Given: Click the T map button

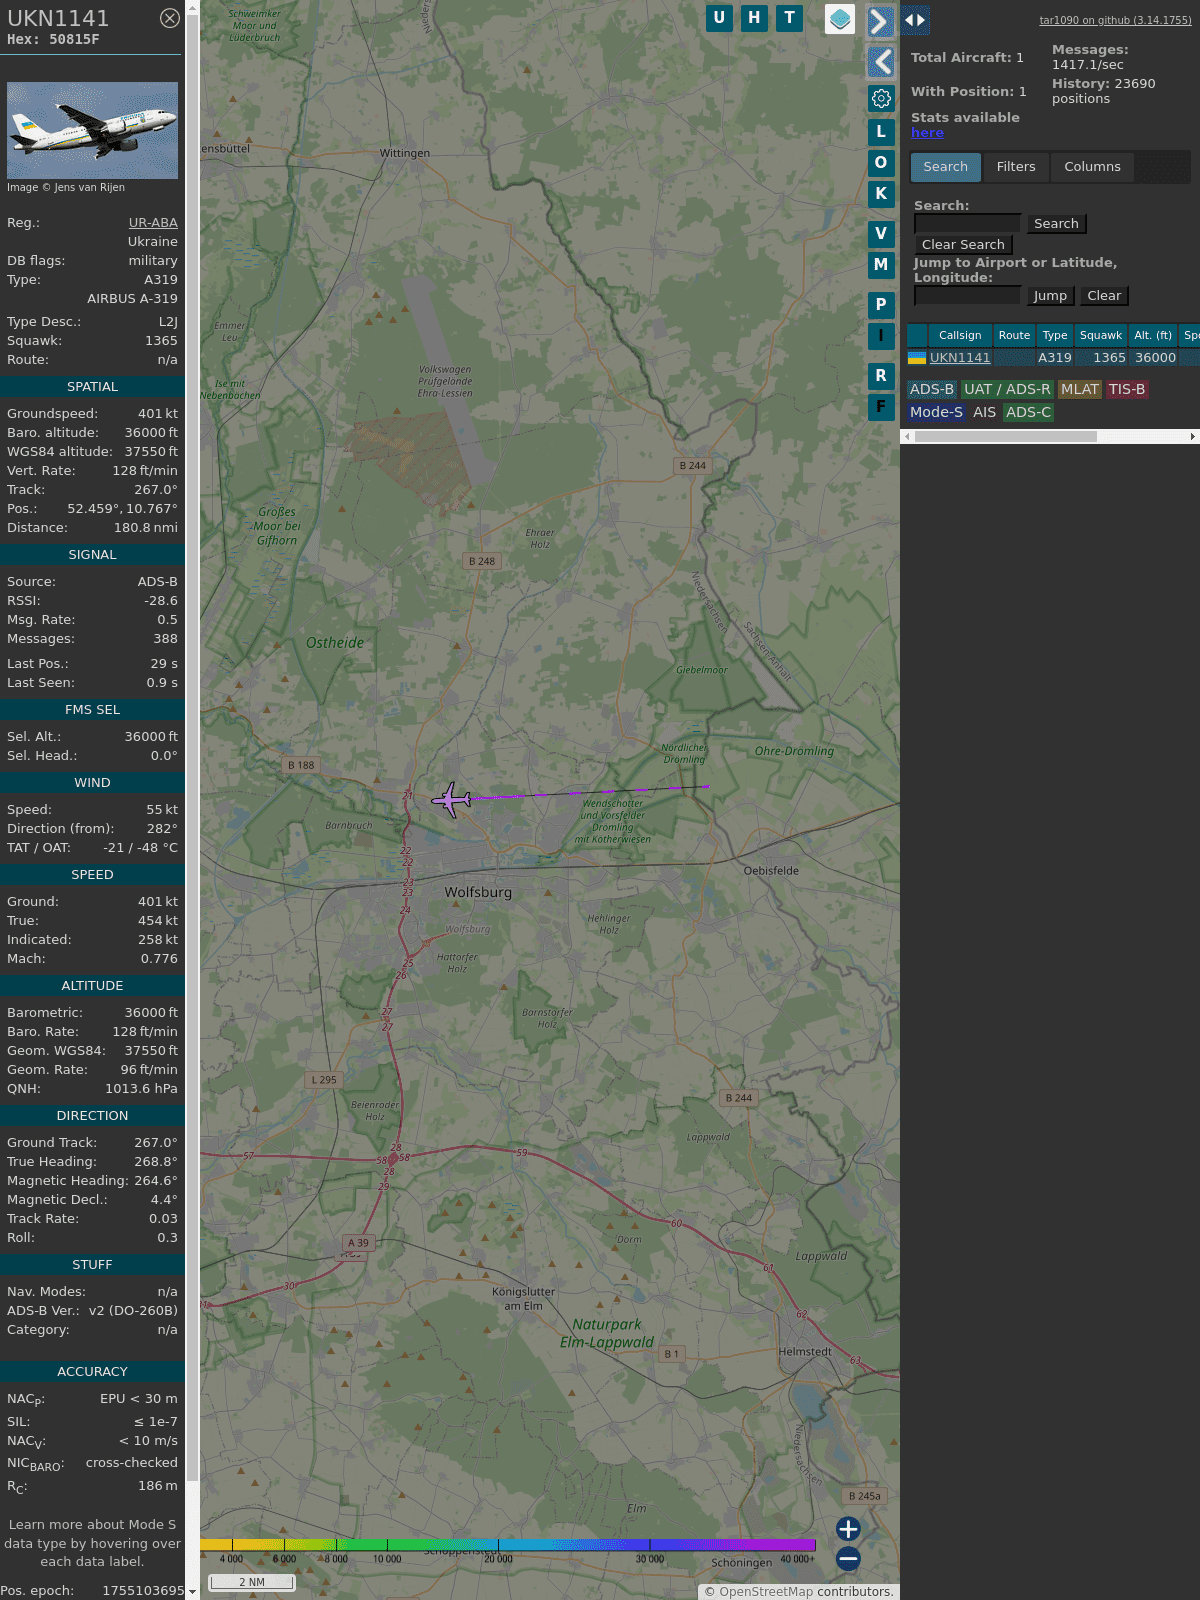Looking at the screenshot, I should click(x=790, y=18).
